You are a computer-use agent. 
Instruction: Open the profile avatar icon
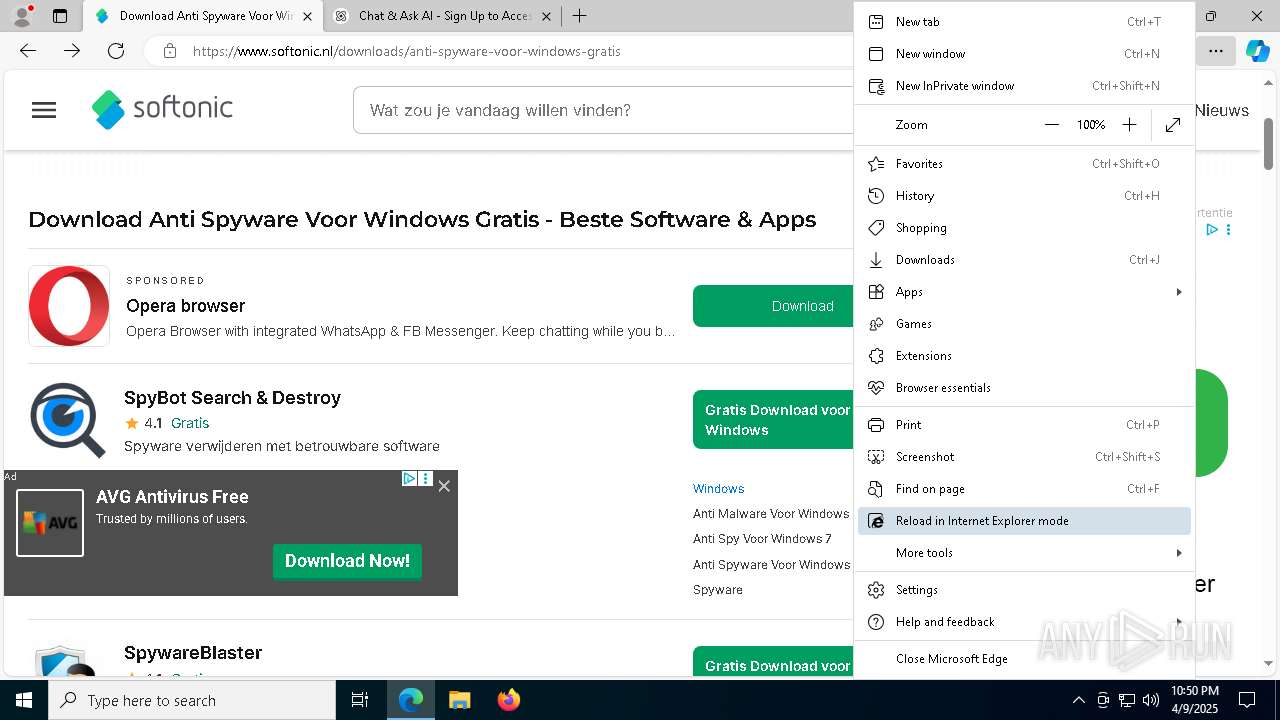(x=22, y=16)
